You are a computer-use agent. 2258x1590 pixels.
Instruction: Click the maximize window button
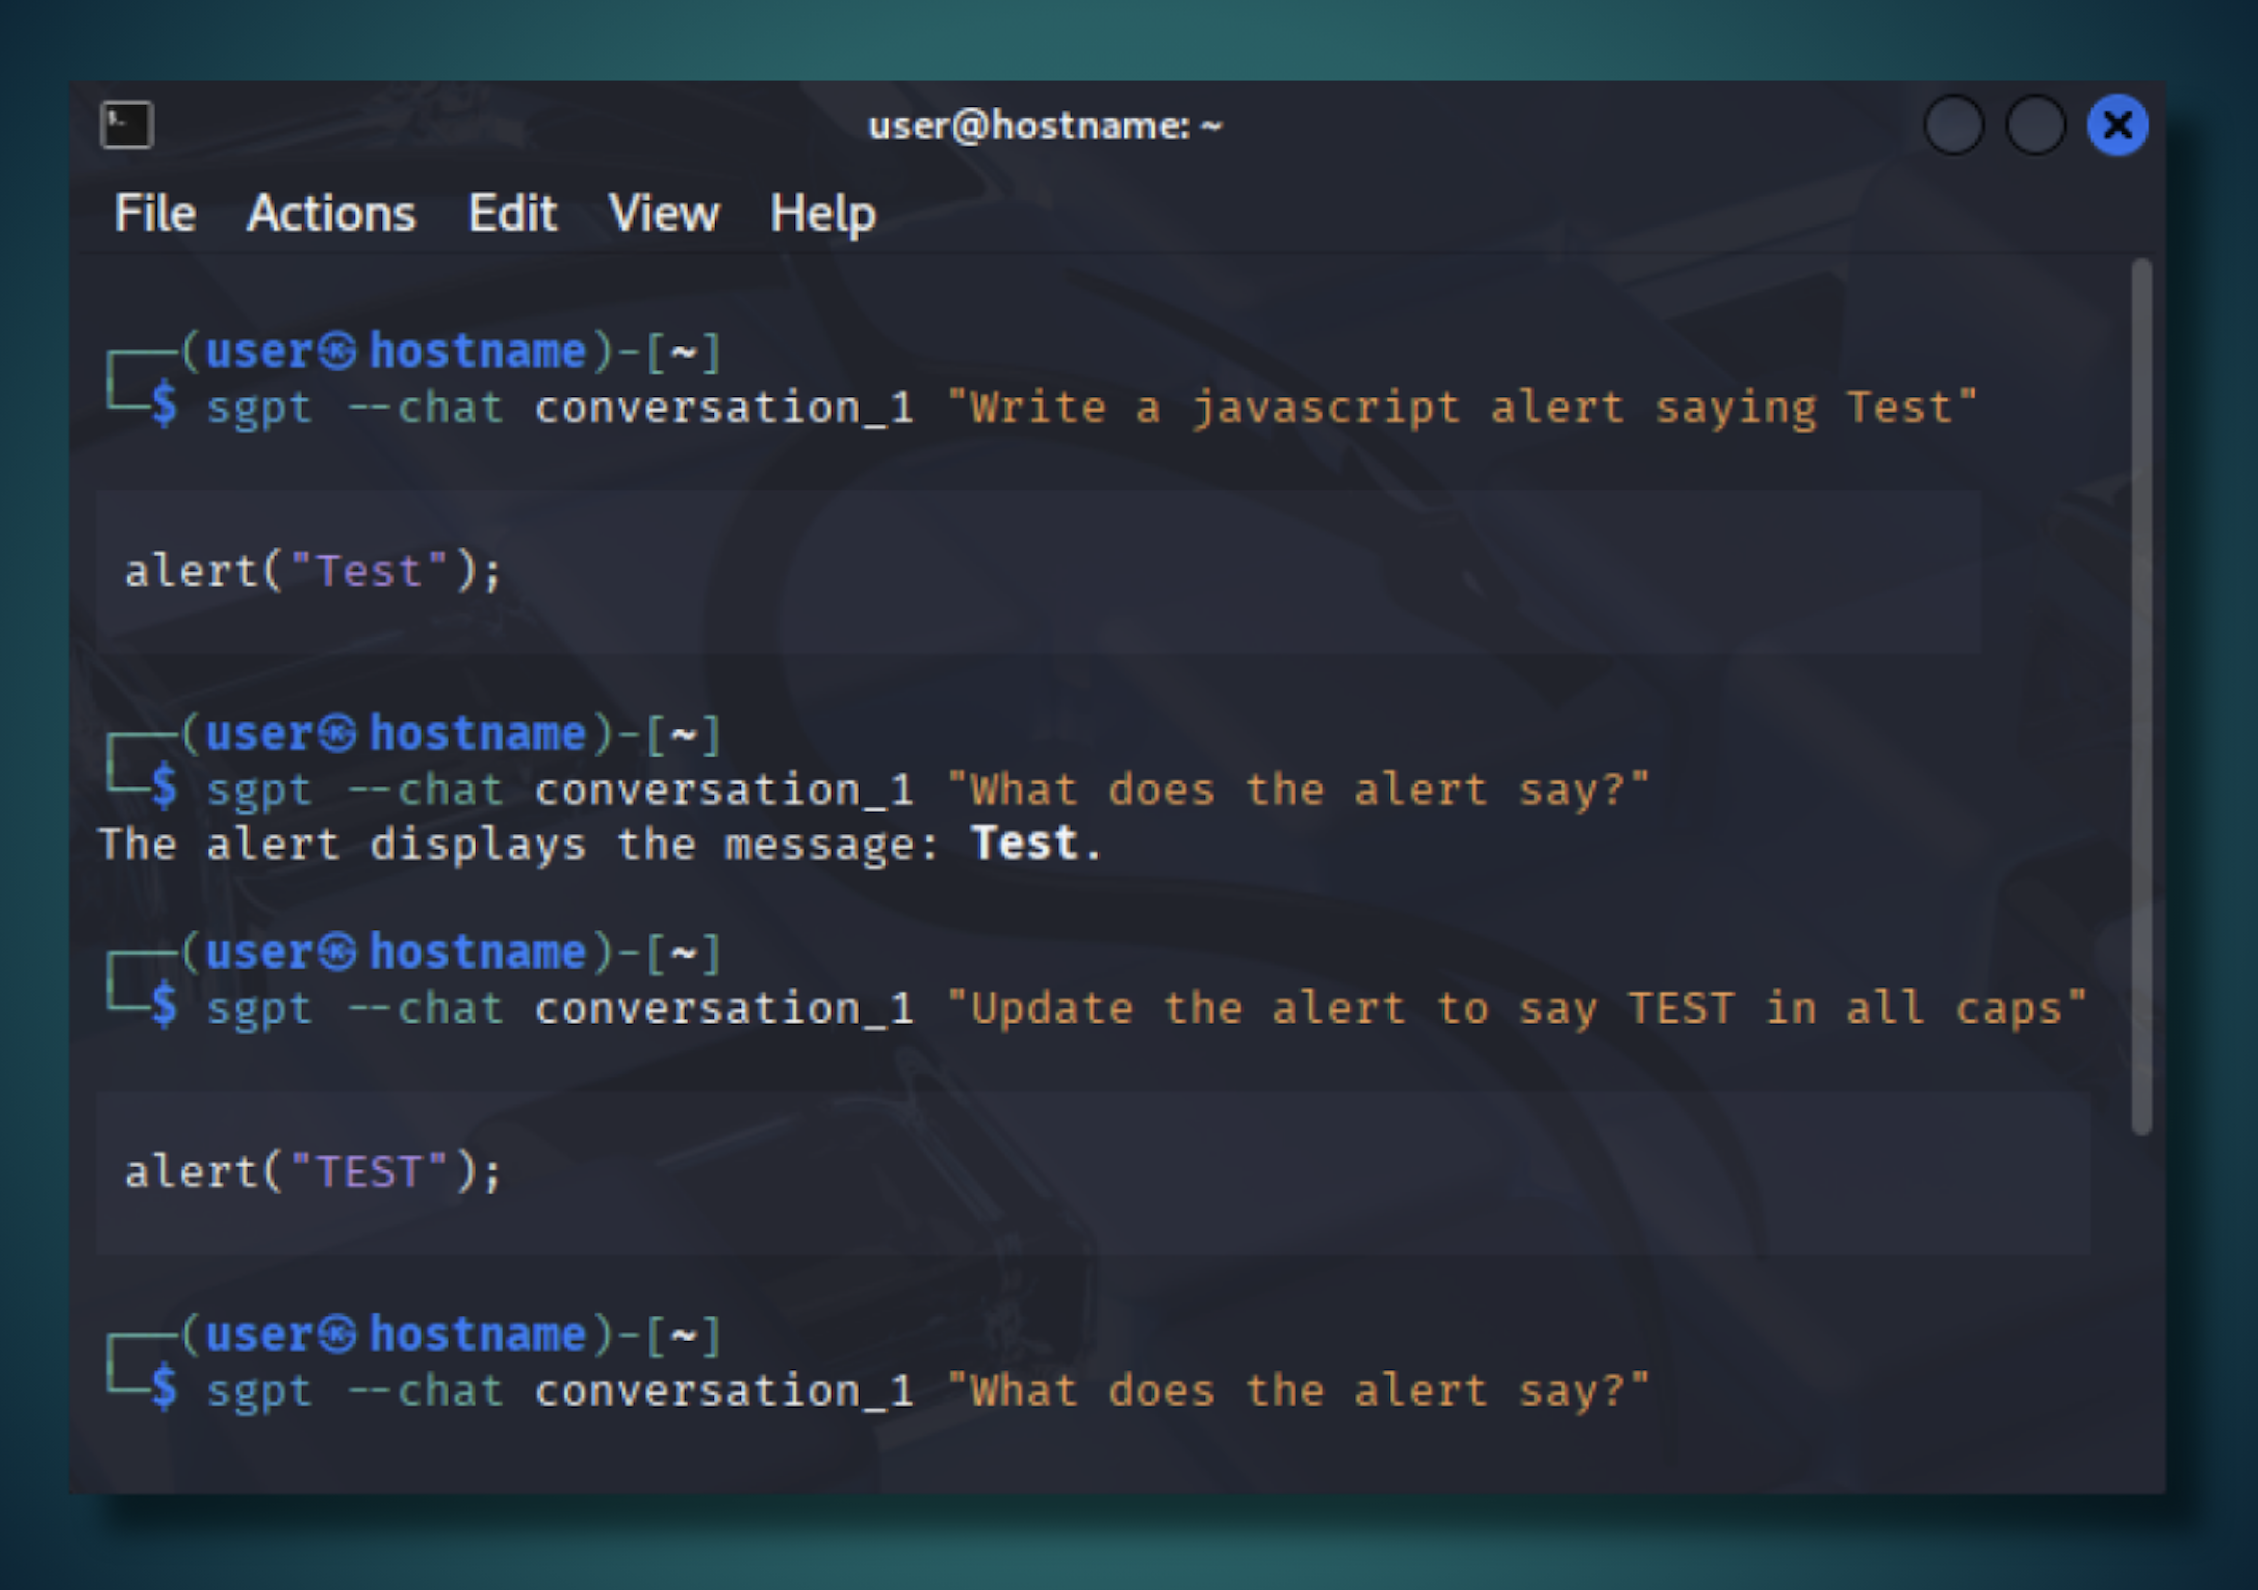pos(2035,124)
